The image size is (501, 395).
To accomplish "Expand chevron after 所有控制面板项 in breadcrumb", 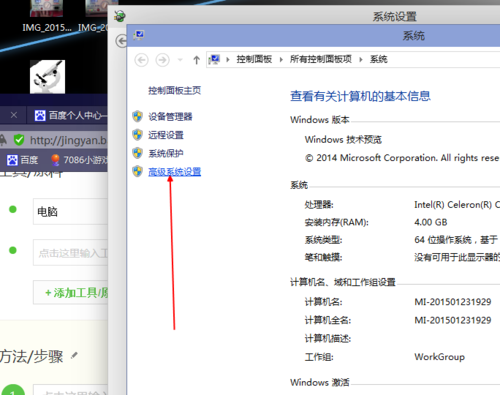I will (361, 60).
